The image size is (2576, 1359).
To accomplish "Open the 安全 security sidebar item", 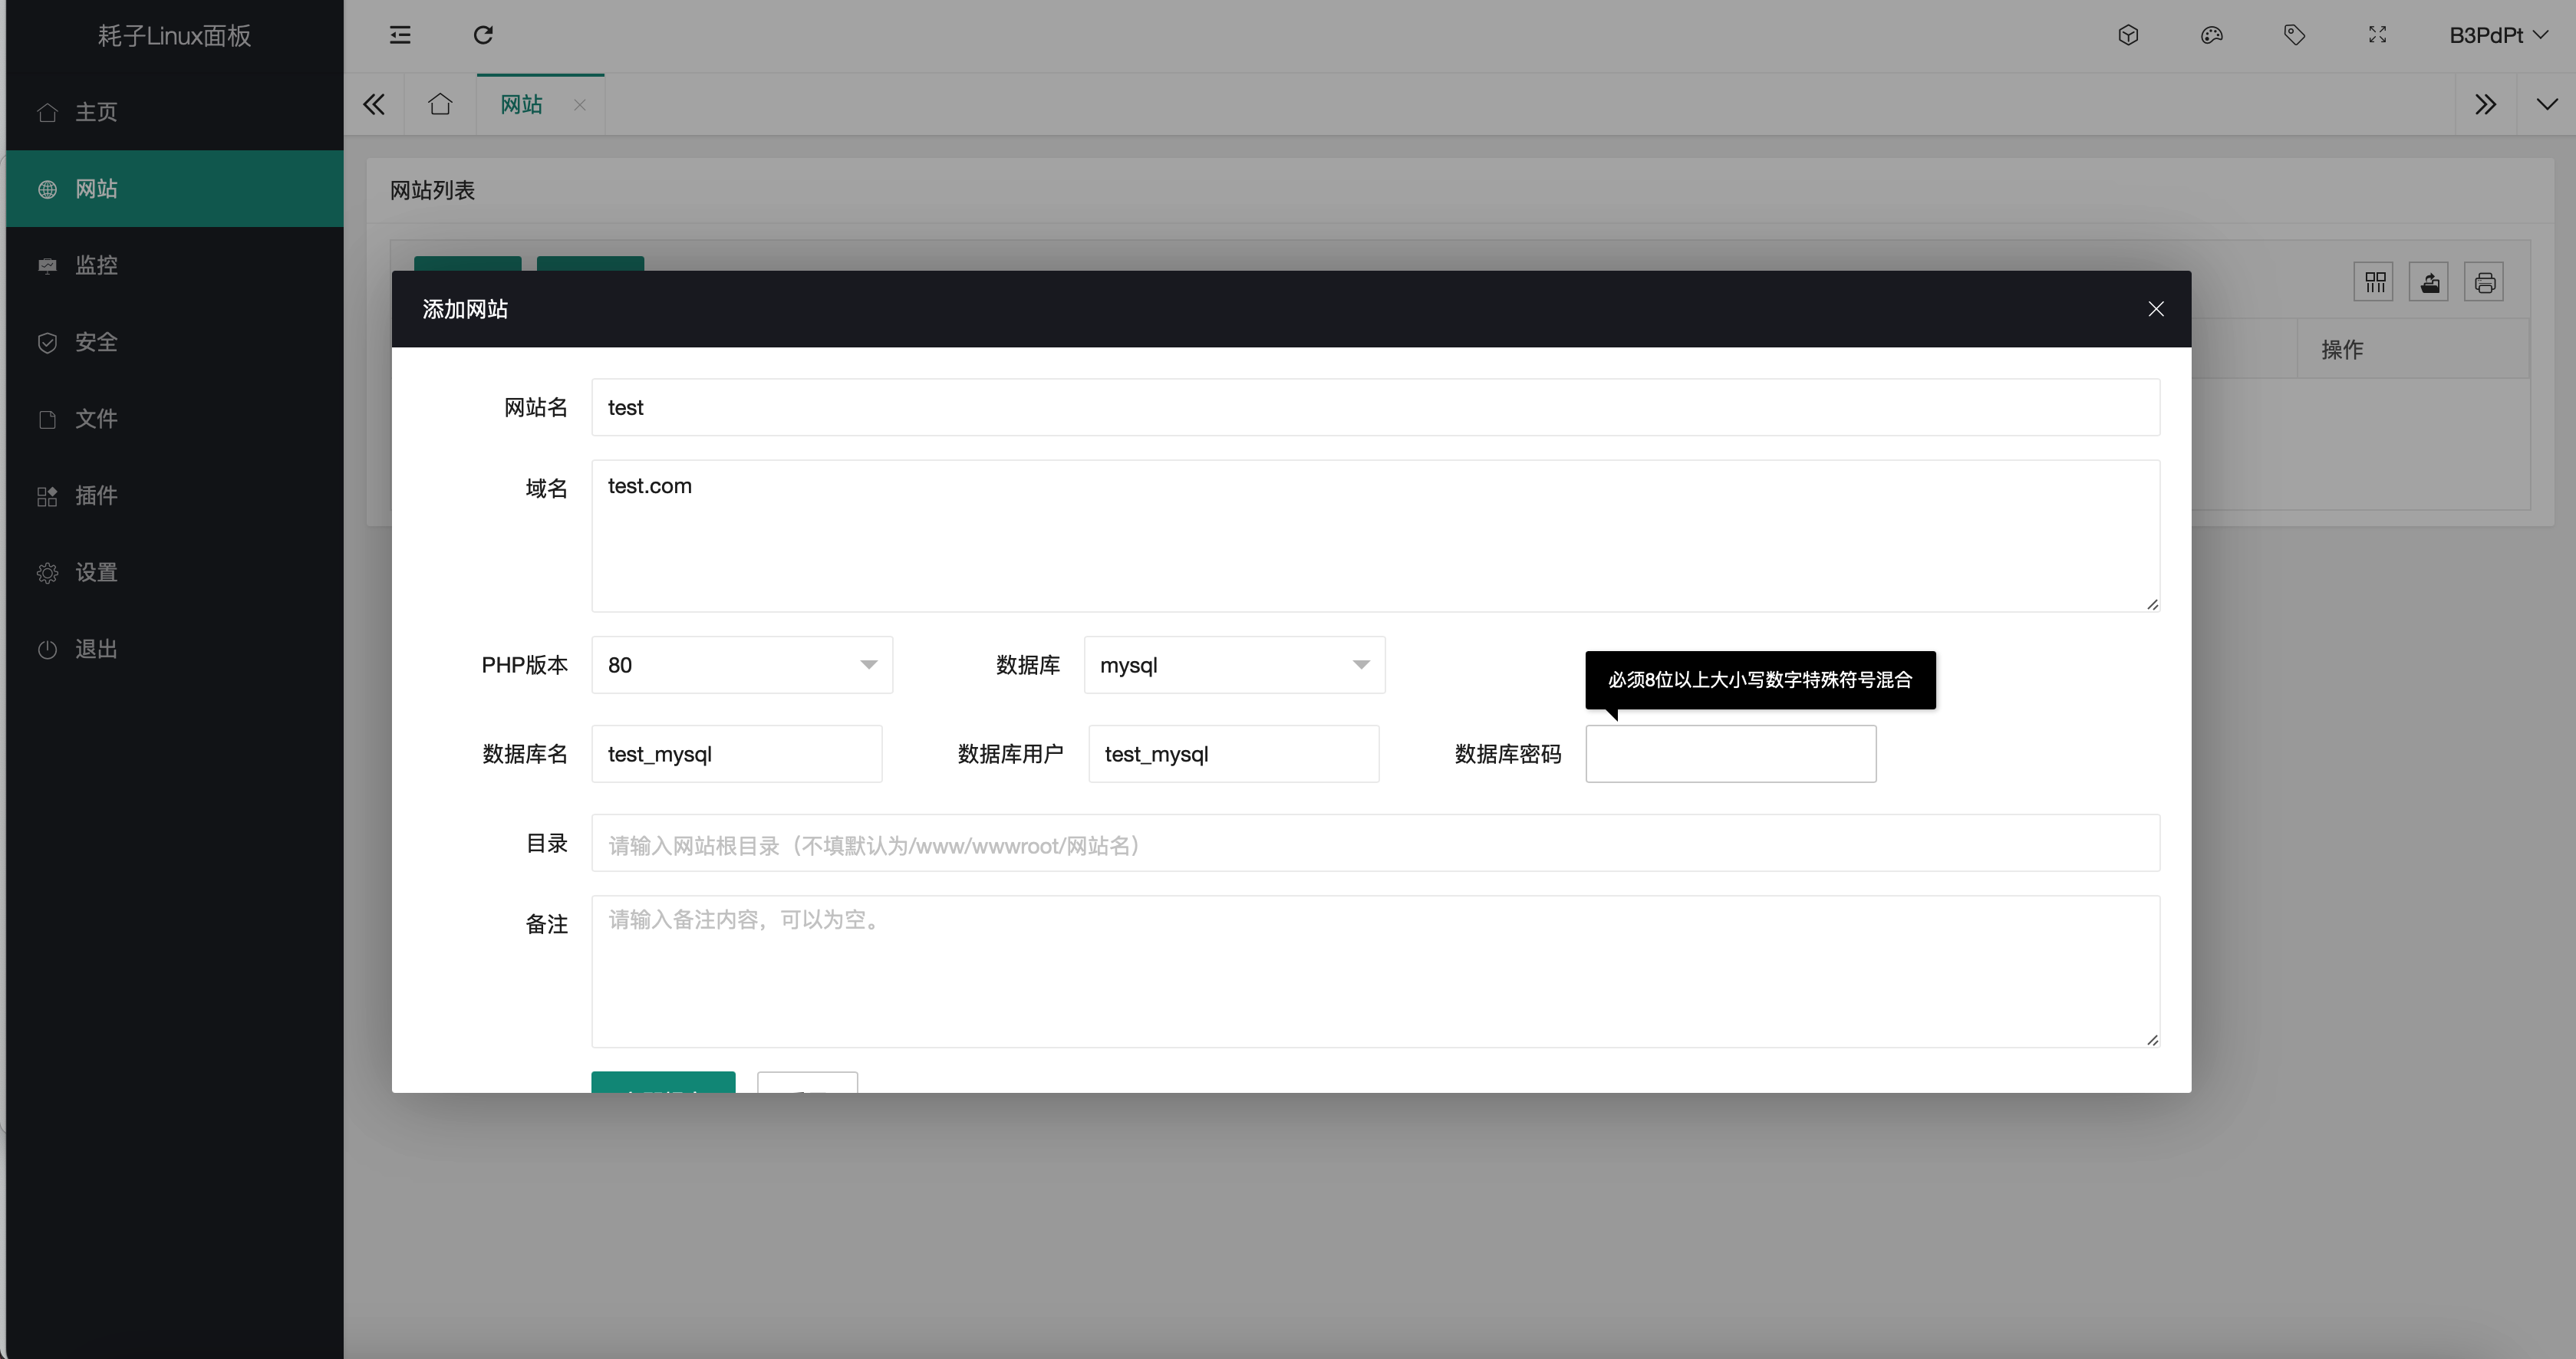I will click(174, 342).
